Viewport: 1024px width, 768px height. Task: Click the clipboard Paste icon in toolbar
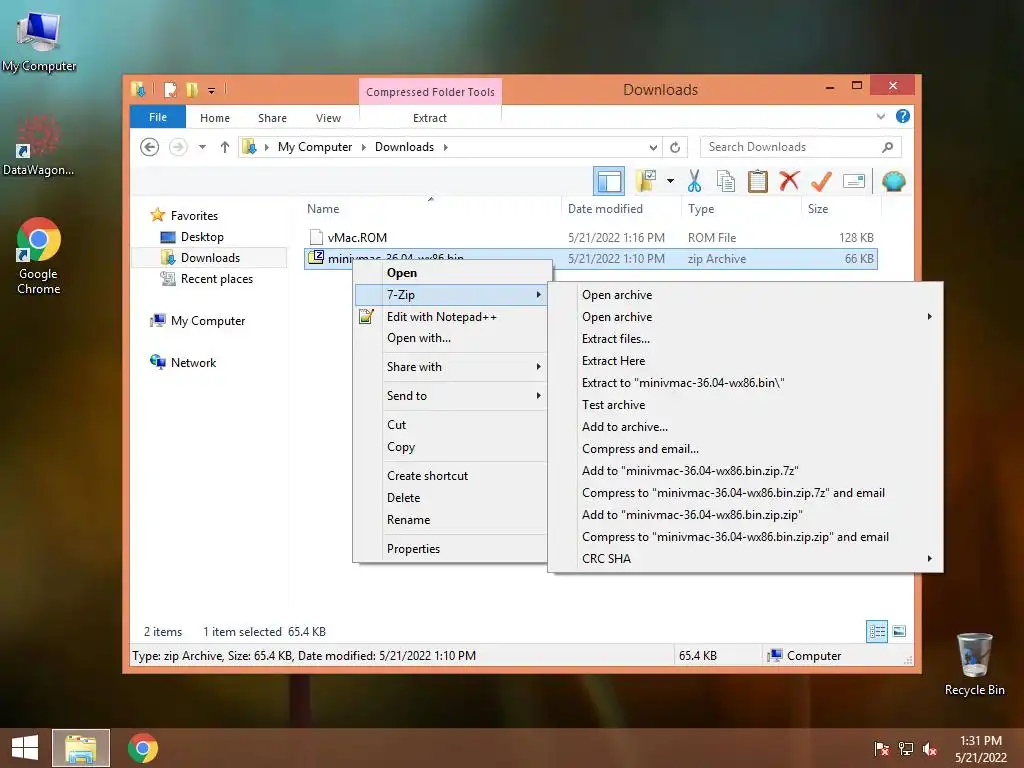(x=758, y=181)
